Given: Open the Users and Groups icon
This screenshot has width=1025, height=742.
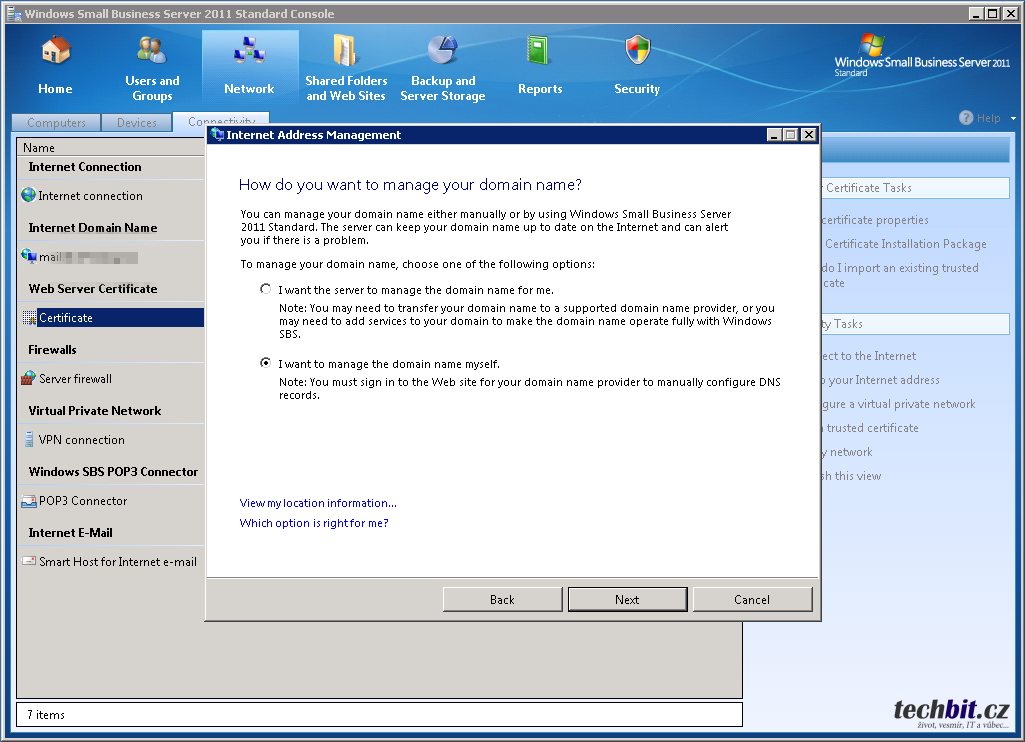Looking at the screenshot, I should point(152,49).
